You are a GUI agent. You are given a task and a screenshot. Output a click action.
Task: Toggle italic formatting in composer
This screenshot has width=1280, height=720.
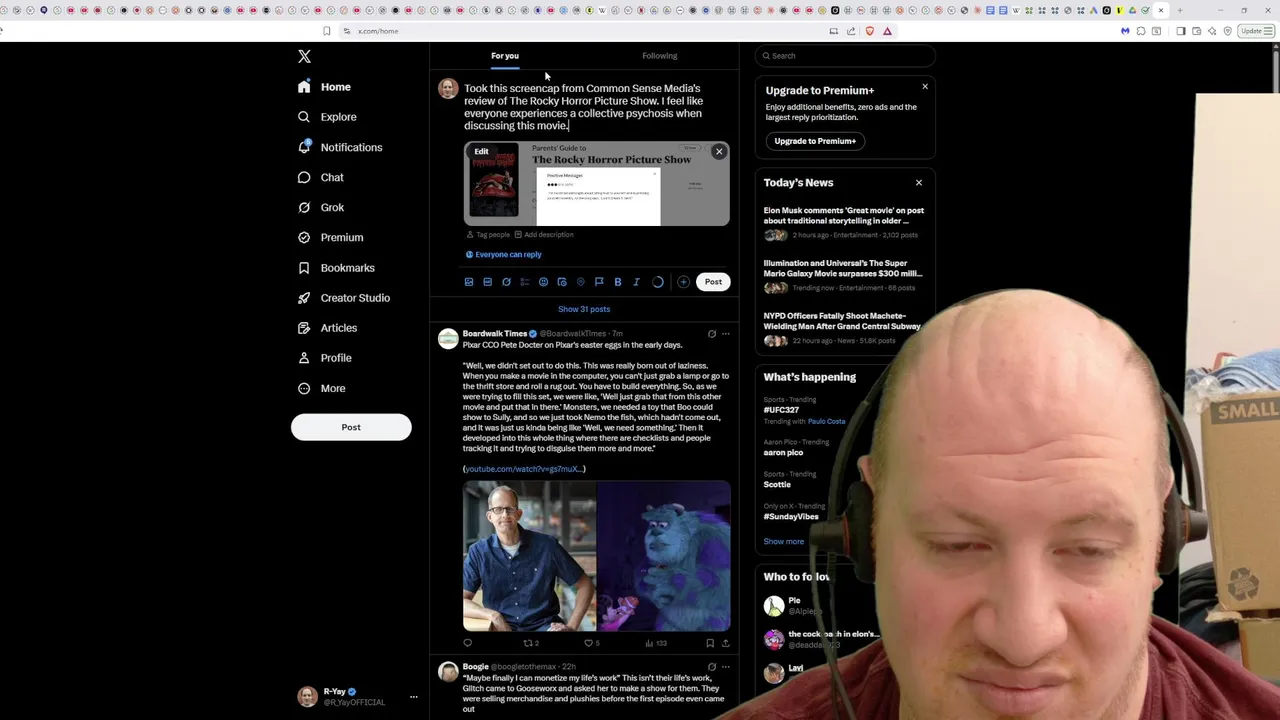[x=636, y=282]
